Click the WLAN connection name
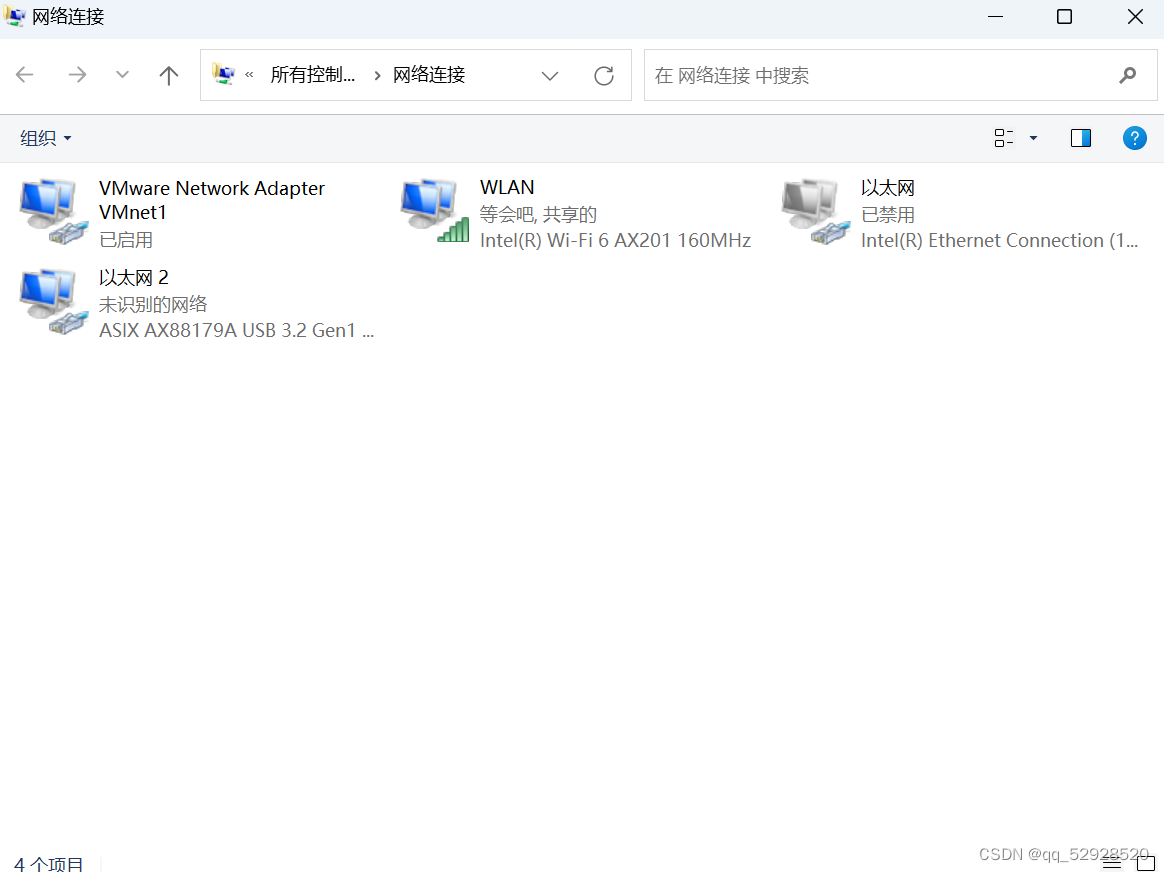 coord(507,188)
